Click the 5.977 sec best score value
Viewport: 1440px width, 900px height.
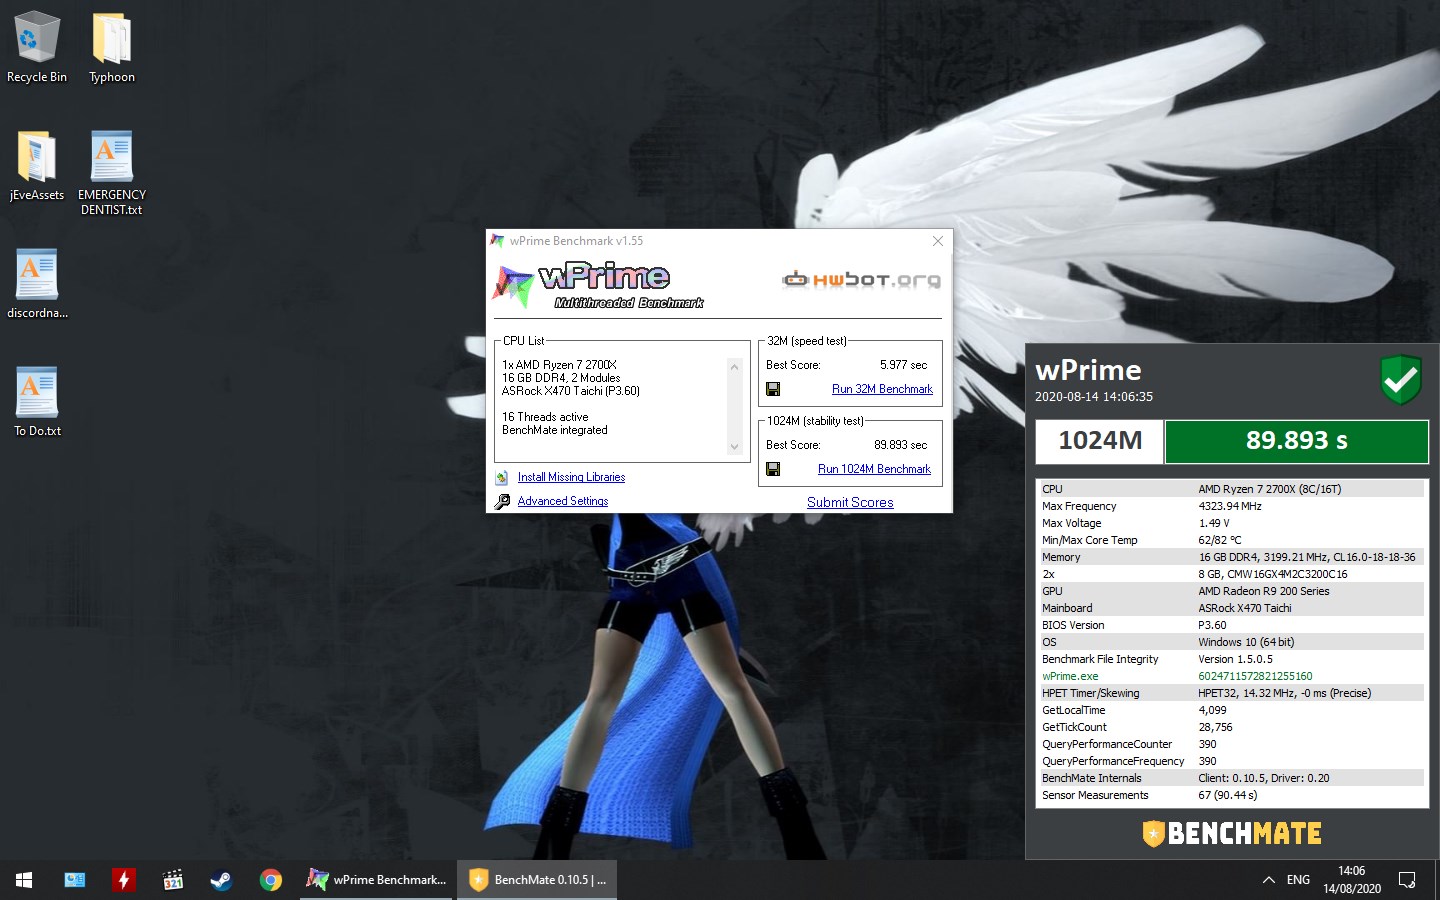[903, 365]
